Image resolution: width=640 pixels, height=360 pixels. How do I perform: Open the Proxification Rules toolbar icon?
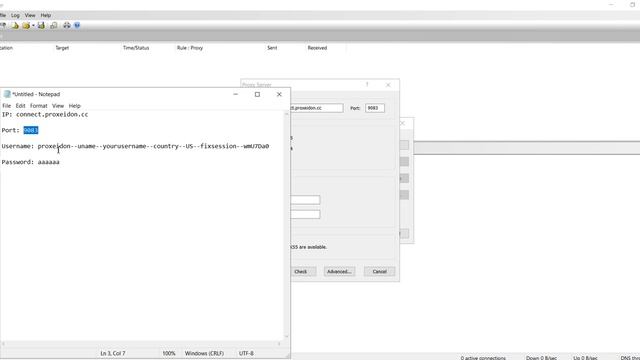(15, 25)
